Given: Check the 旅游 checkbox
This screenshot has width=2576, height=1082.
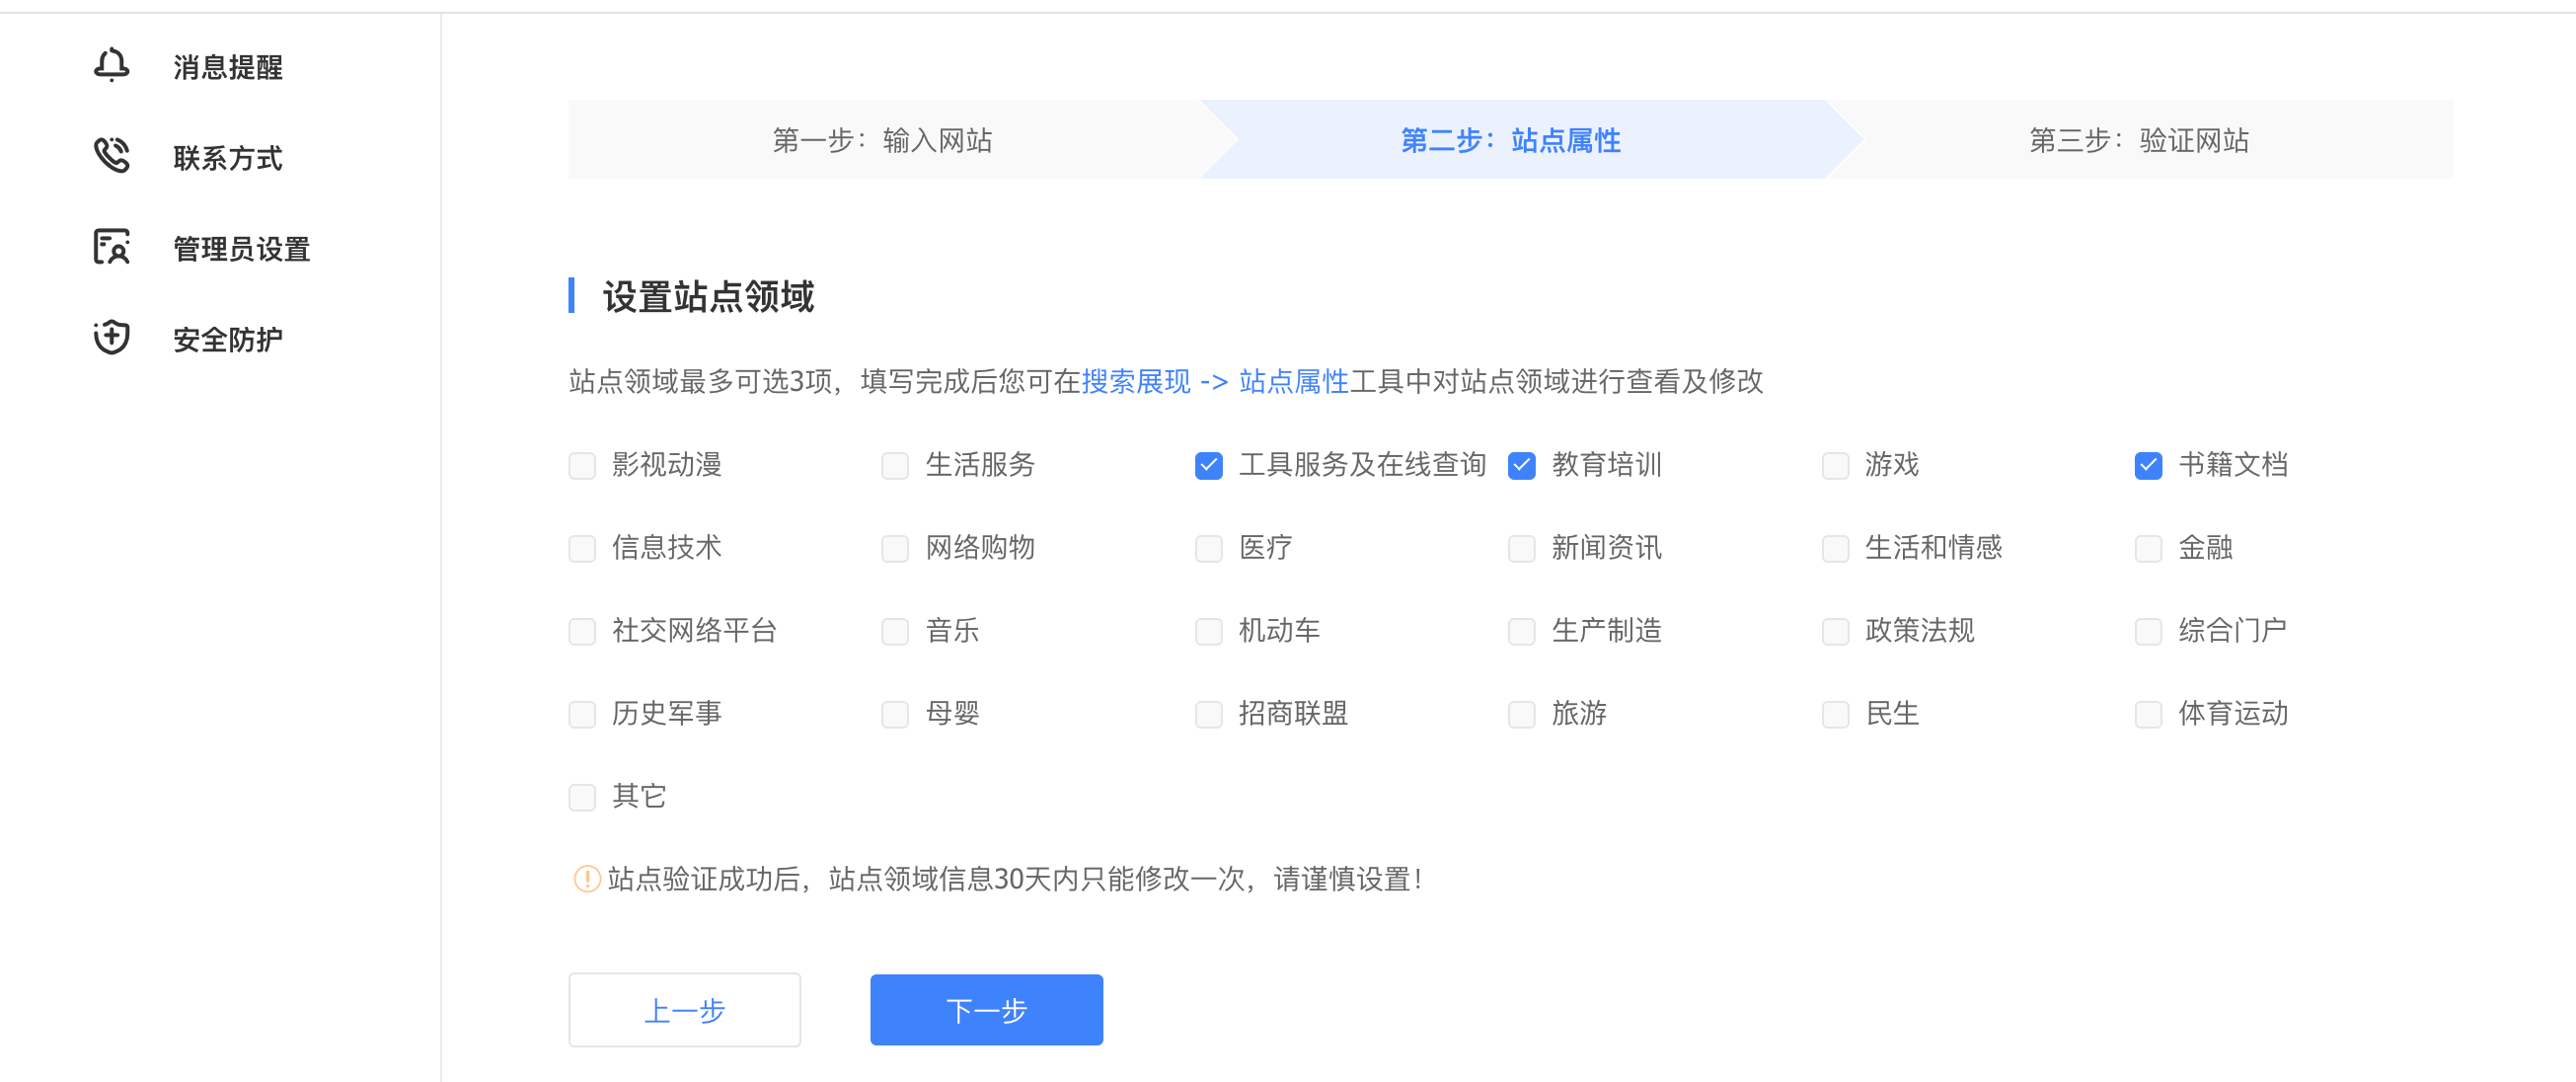Looking at the screenshot, I should point(1522,715).
